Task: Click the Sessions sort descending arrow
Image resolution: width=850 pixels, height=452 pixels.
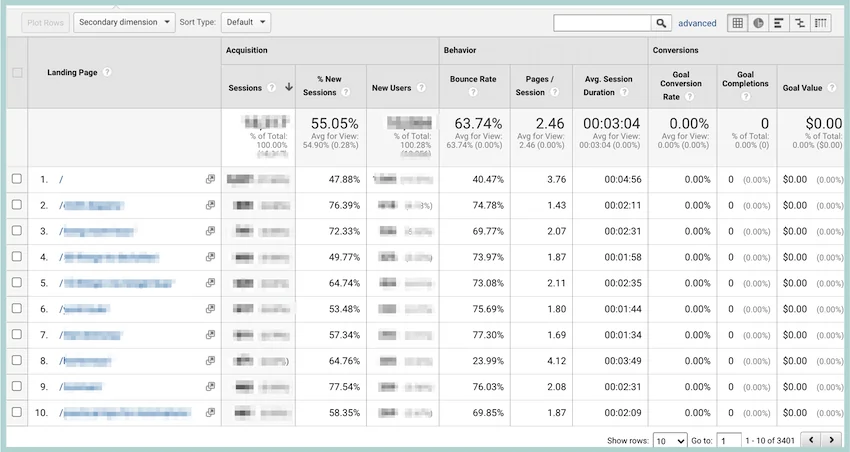Action: (x=289, y=87)
